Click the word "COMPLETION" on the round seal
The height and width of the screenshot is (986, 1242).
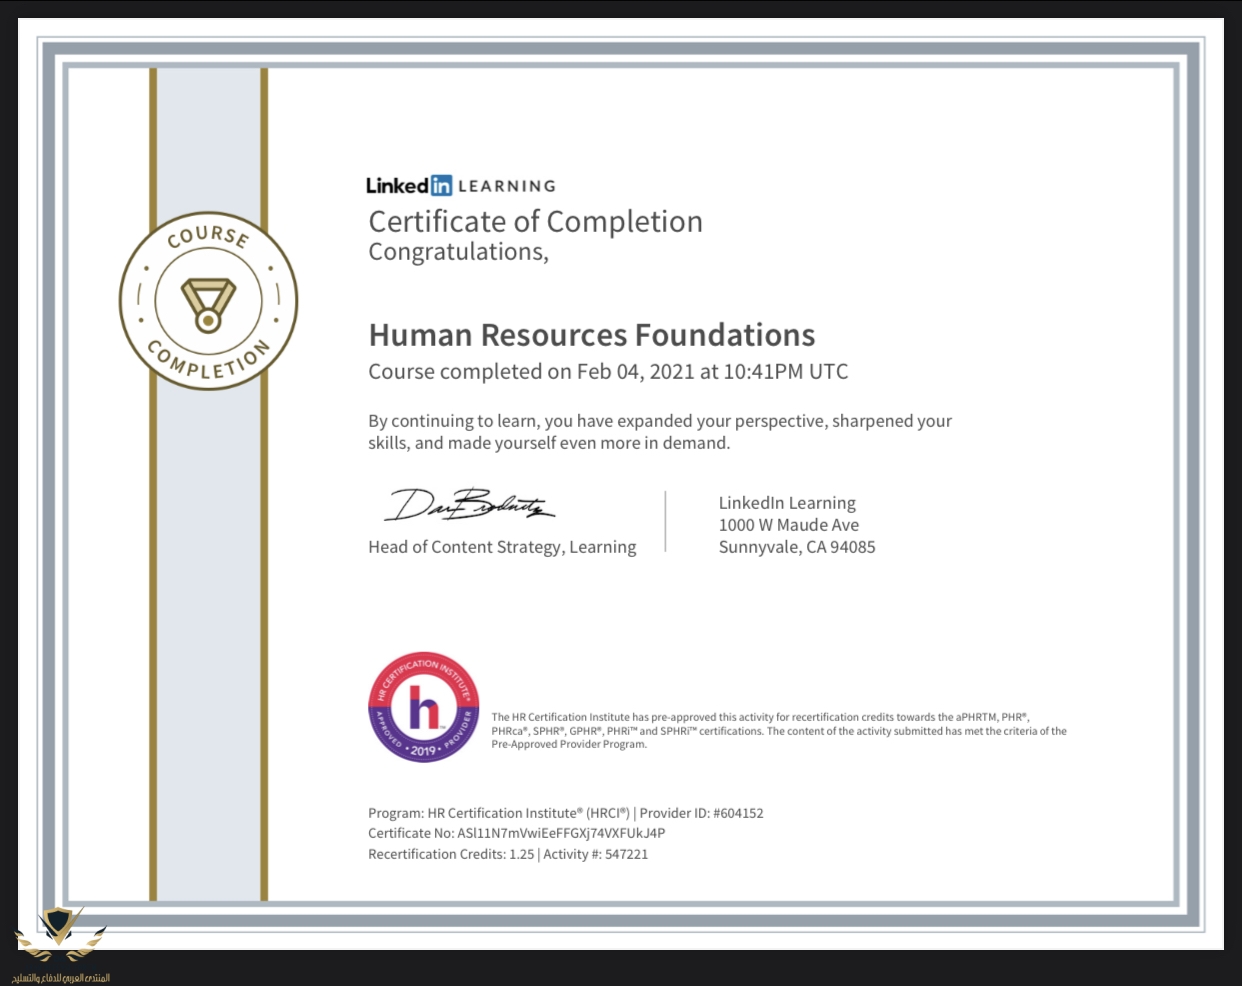coord(209,361)
